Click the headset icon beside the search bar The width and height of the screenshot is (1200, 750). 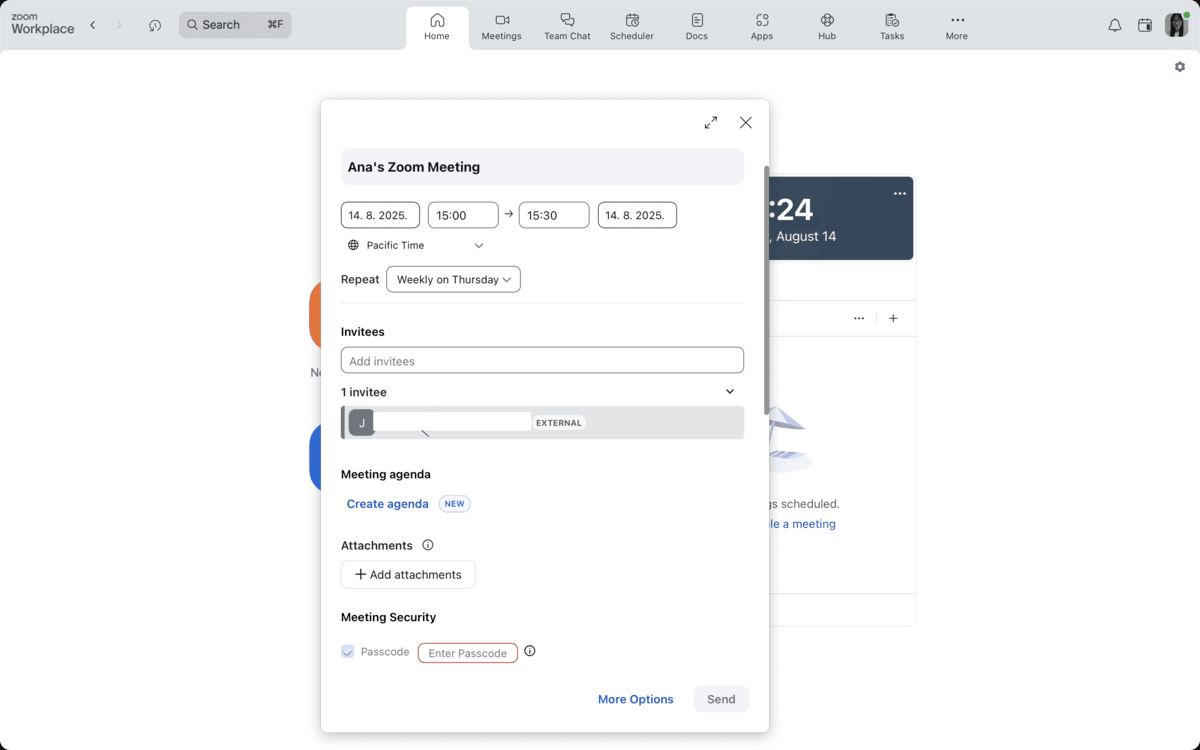pyautogui.click(x=155, y=25)
